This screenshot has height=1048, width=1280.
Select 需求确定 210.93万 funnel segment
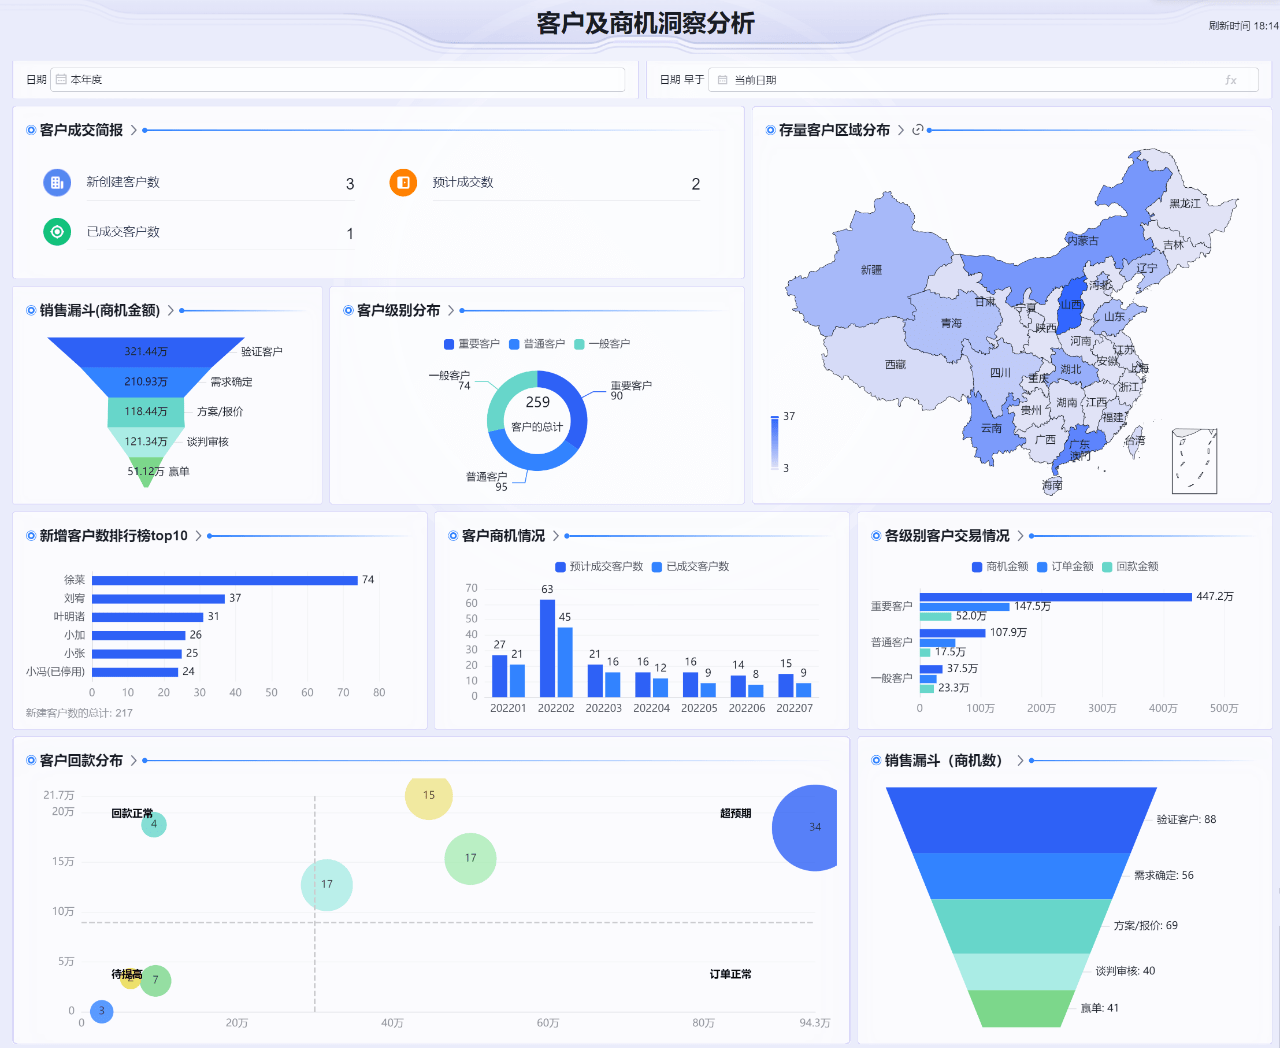[146, 382]
